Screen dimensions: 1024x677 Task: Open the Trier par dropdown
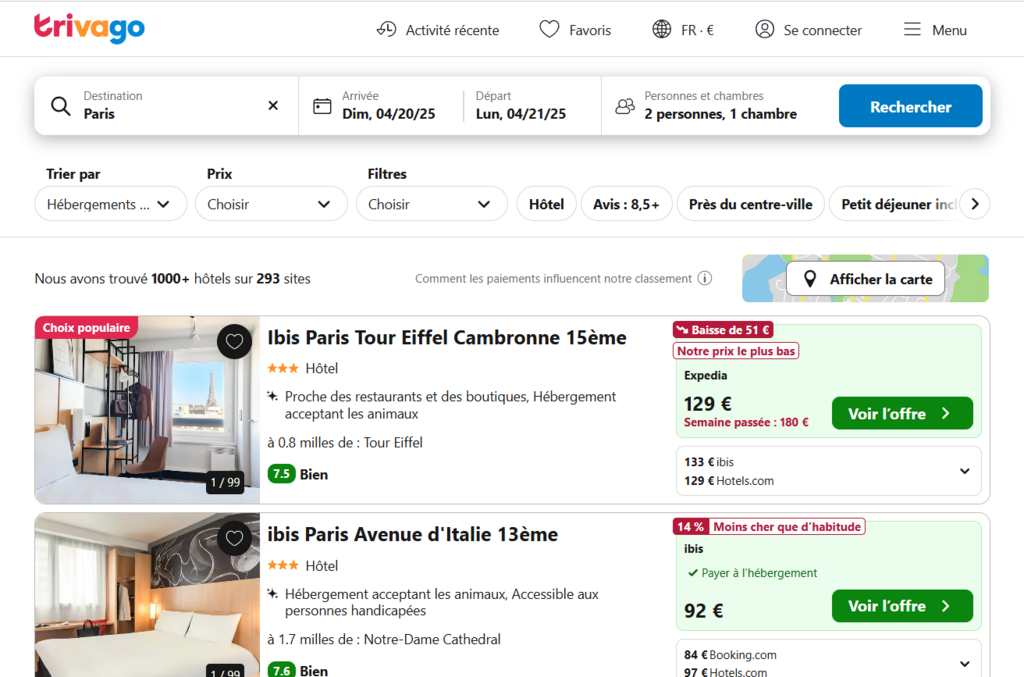110,203
